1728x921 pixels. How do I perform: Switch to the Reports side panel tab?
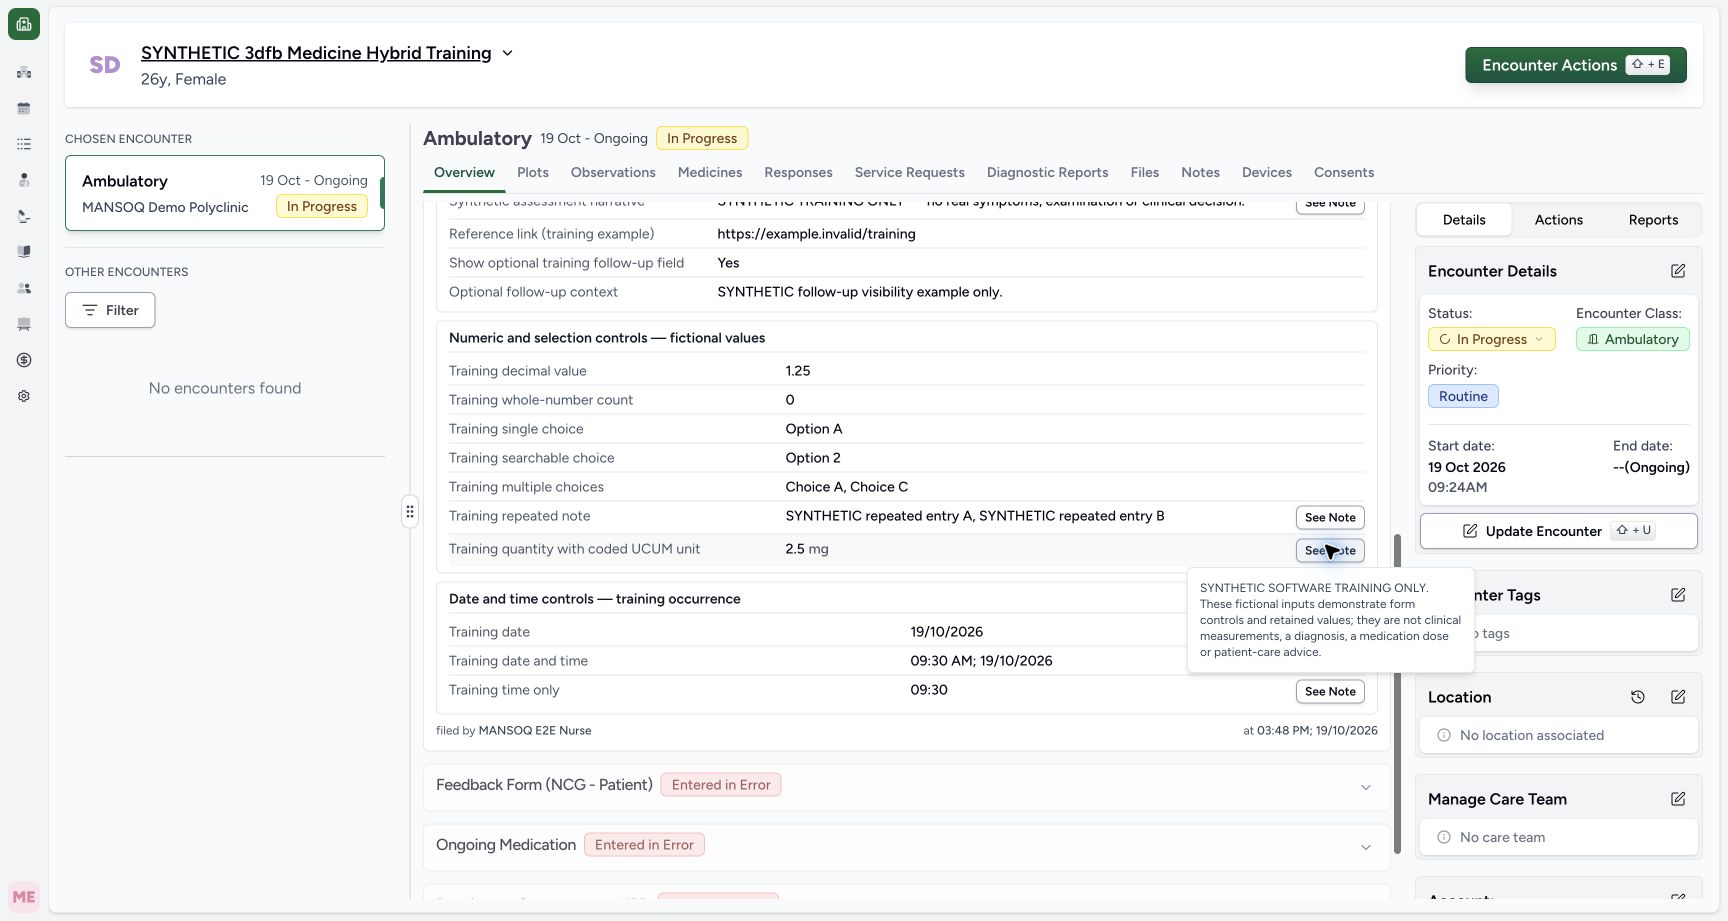pos(1653,220)
